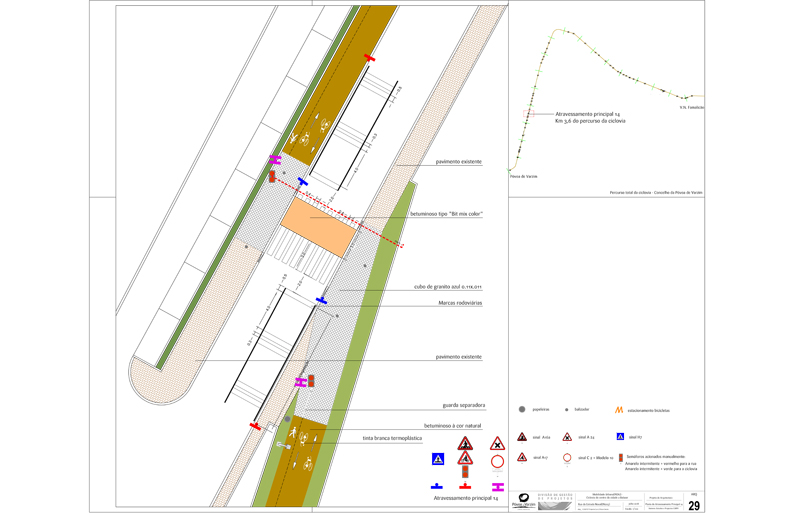Click the 'Atravessamento principal 14' caption under signs
The image size is (800, 514).
(465, 497)
